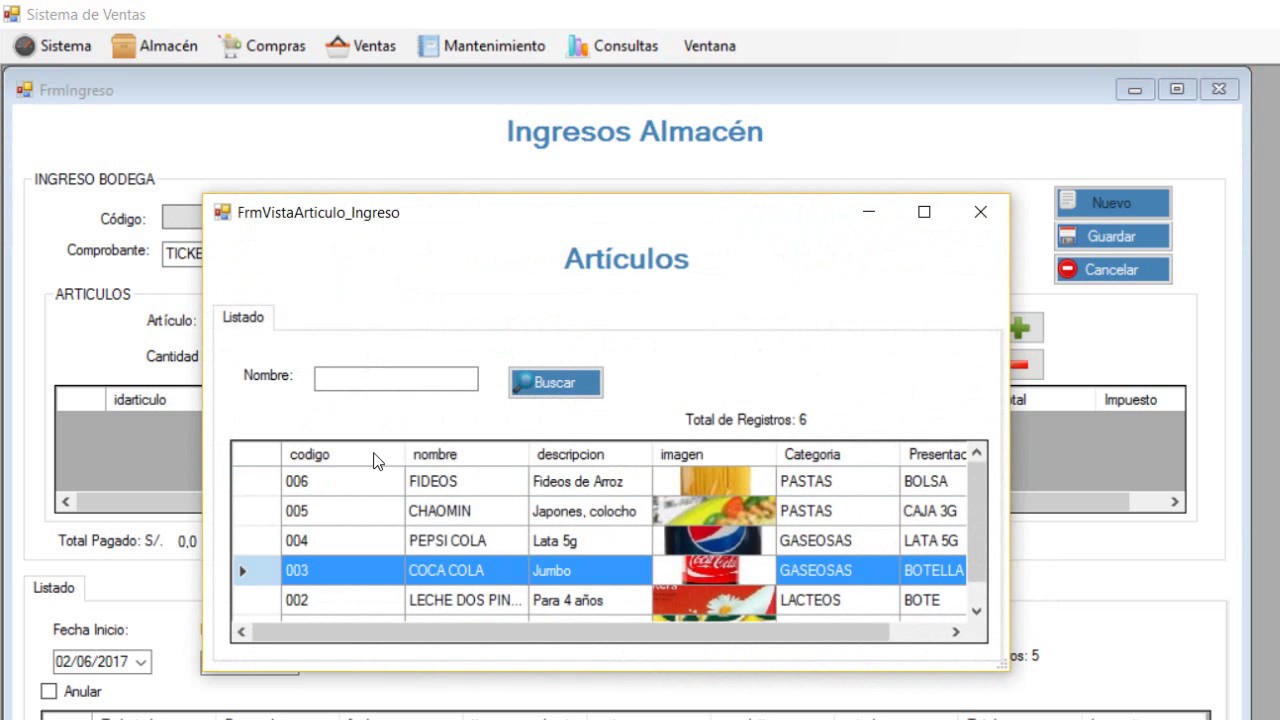Open the Sistema menu
1280x720 pixels.
(x=52, y=46)
